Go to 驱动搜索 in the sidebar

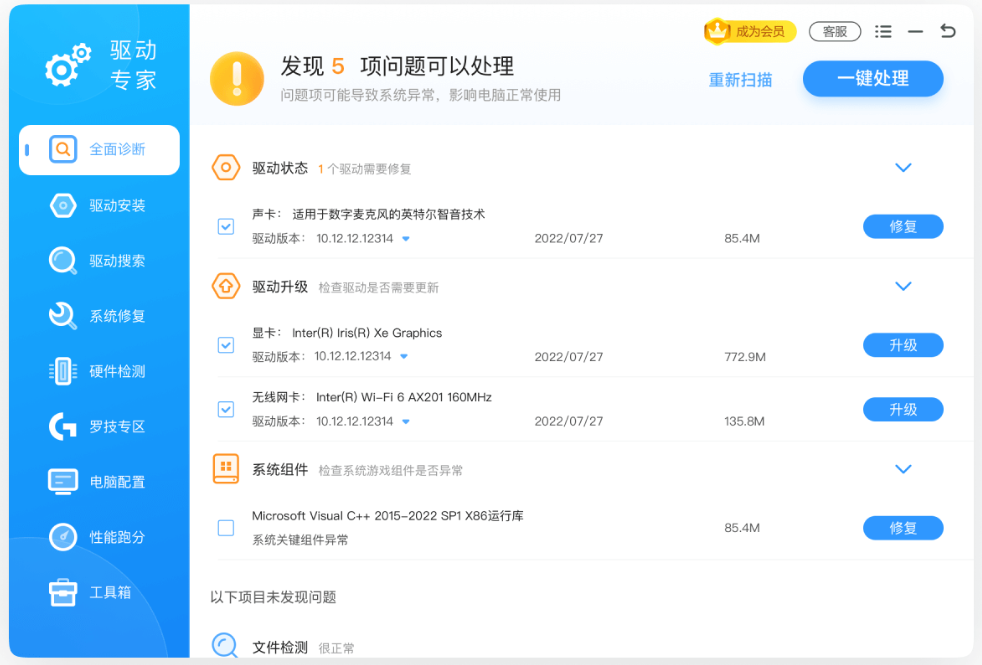point(100,260)
